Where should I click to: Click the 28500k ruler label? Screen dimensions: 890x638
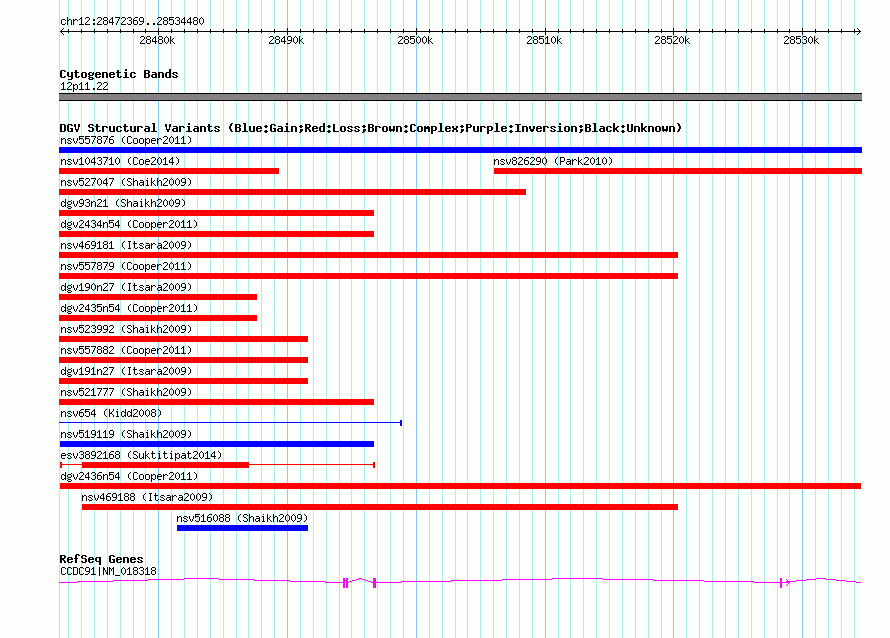click(x=415, y=40)
